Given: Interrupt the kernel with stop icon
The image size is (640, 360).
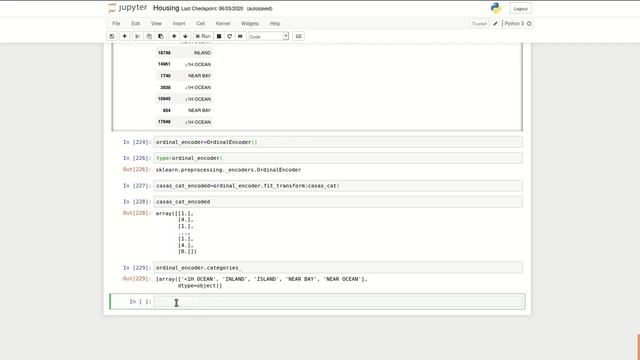Looking at the screenshot, I should click(x=219, y=36).
